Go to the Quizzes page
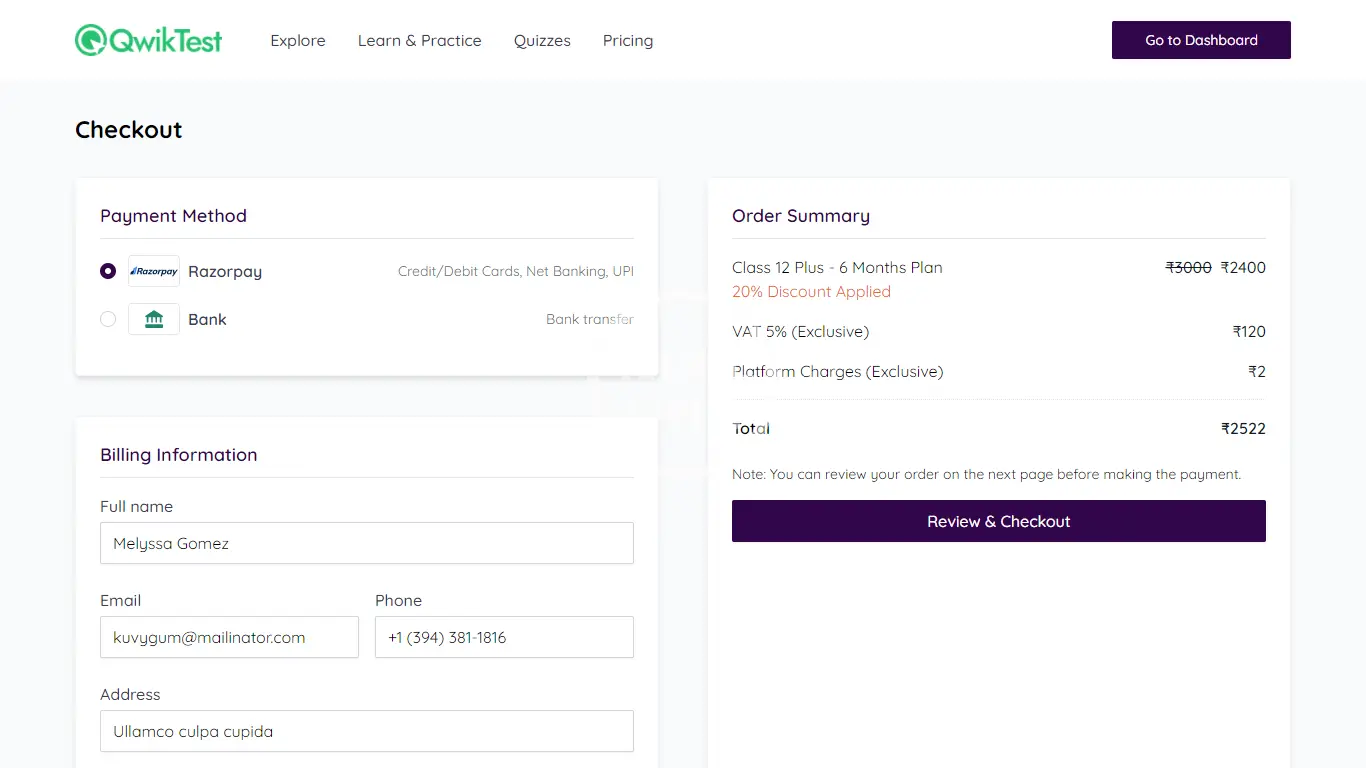This screenshot has width=1366, height=768. tap(542, 40)
